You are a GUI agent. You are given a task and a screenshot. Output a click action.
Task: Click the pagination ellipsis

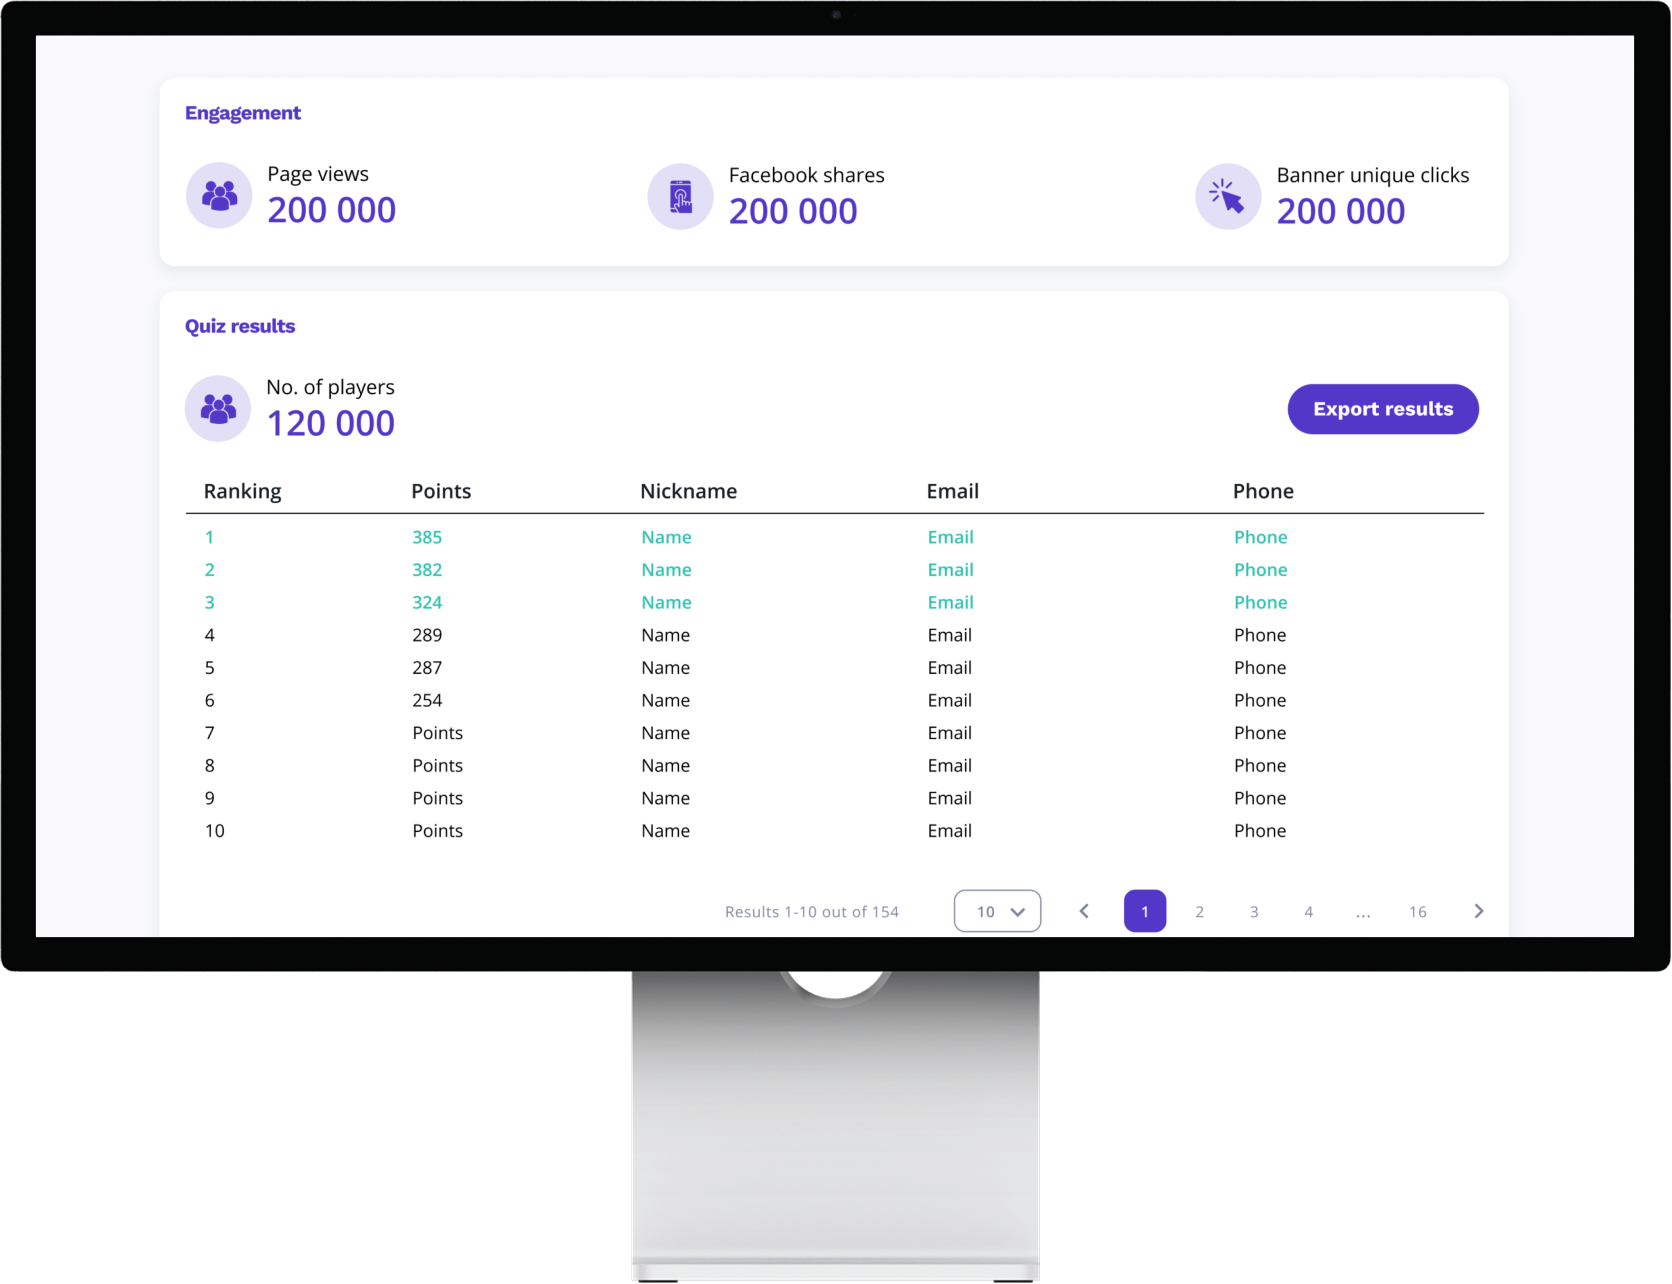click(x=1363, y=911)
